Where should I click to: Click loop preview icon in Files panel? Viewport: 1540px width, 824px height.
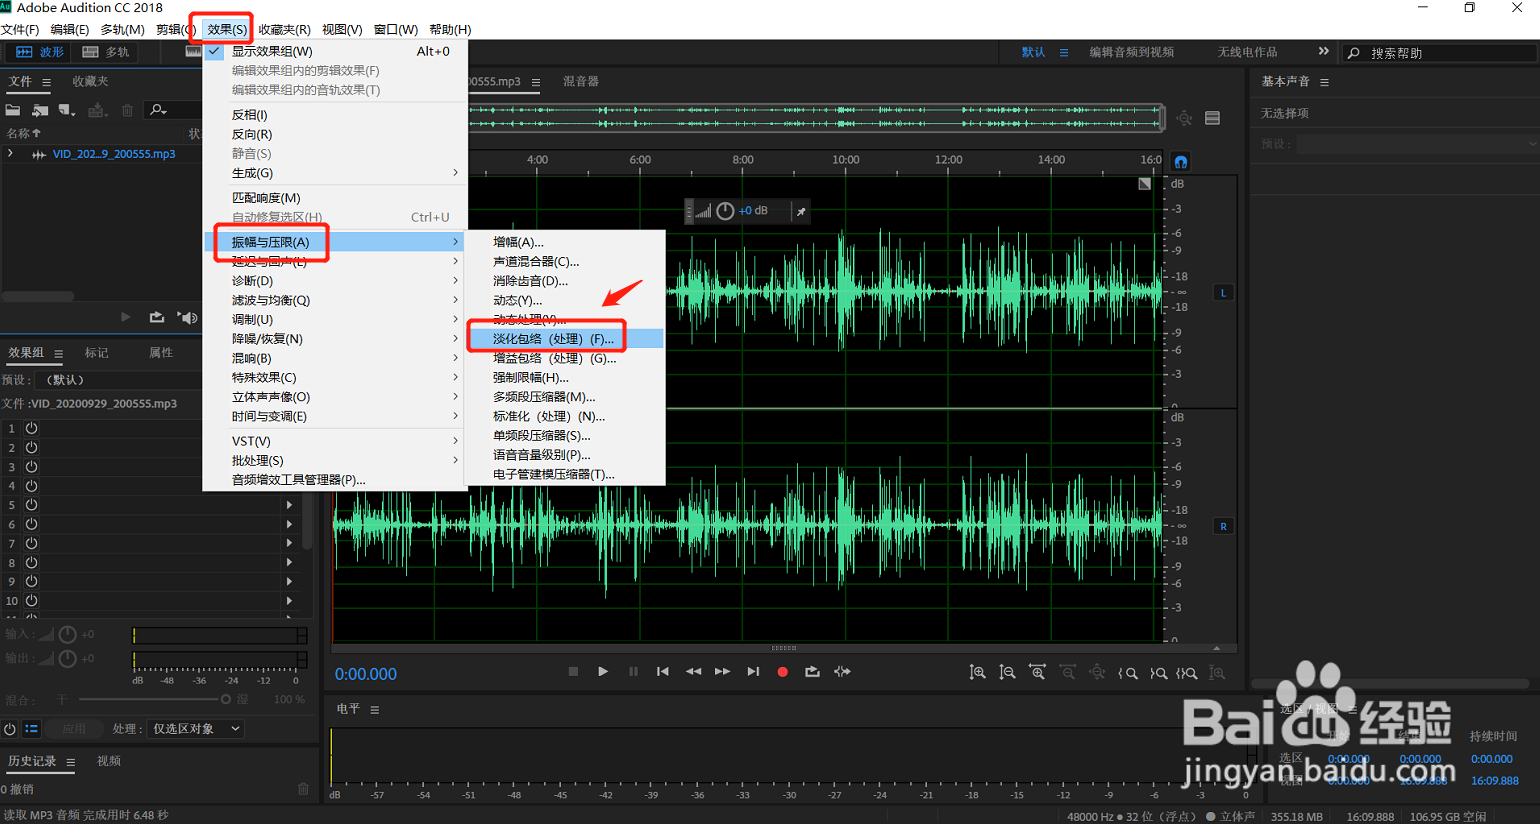click(157, 317)
